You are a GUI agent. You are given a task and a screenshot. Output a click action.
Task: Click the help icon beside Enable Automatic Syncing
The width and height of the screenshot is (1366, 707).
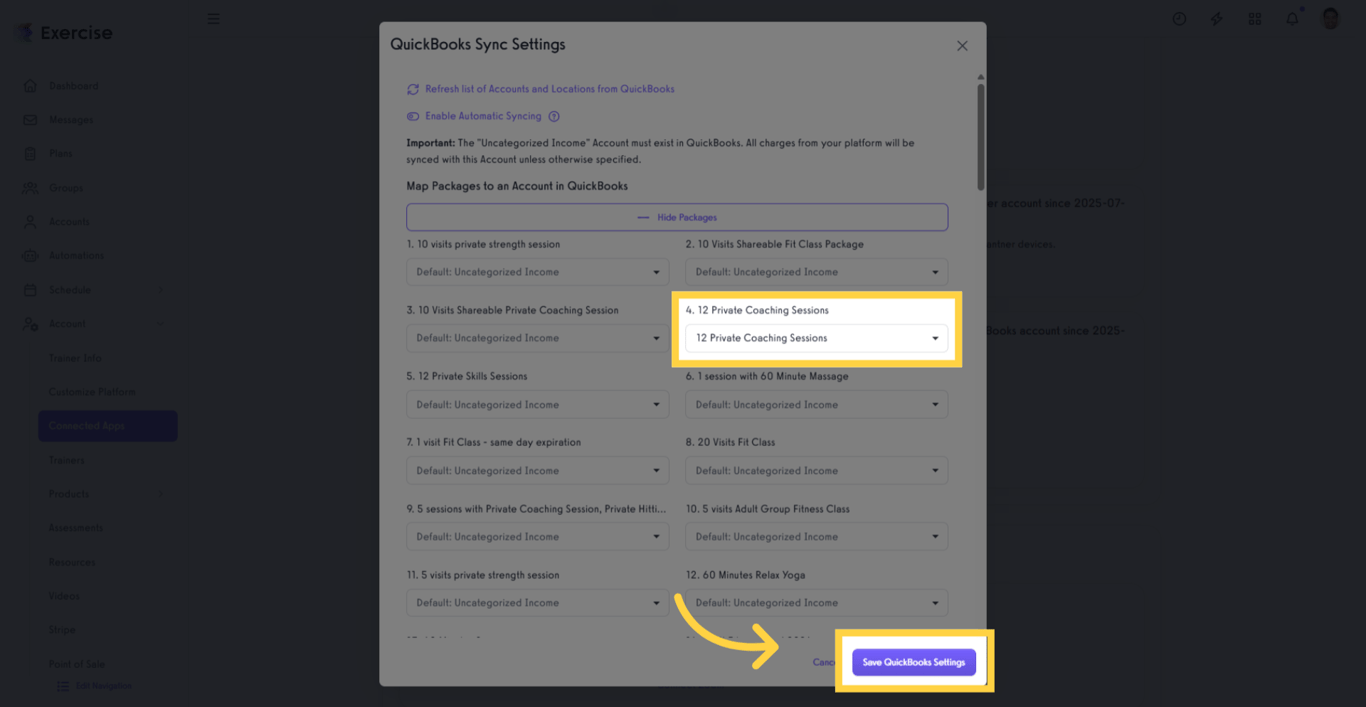[554, 116]
